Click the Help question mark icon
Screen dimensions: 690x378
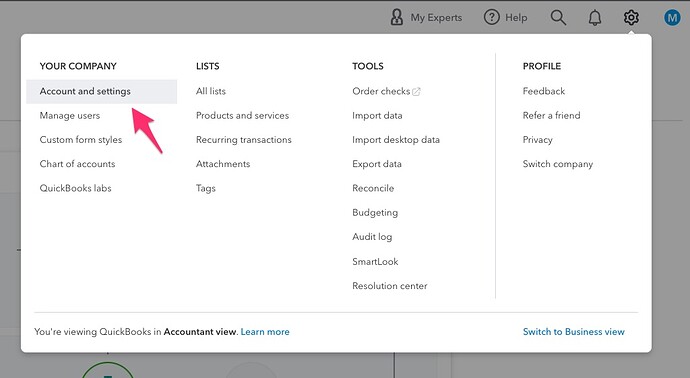[x=491, y=18]
